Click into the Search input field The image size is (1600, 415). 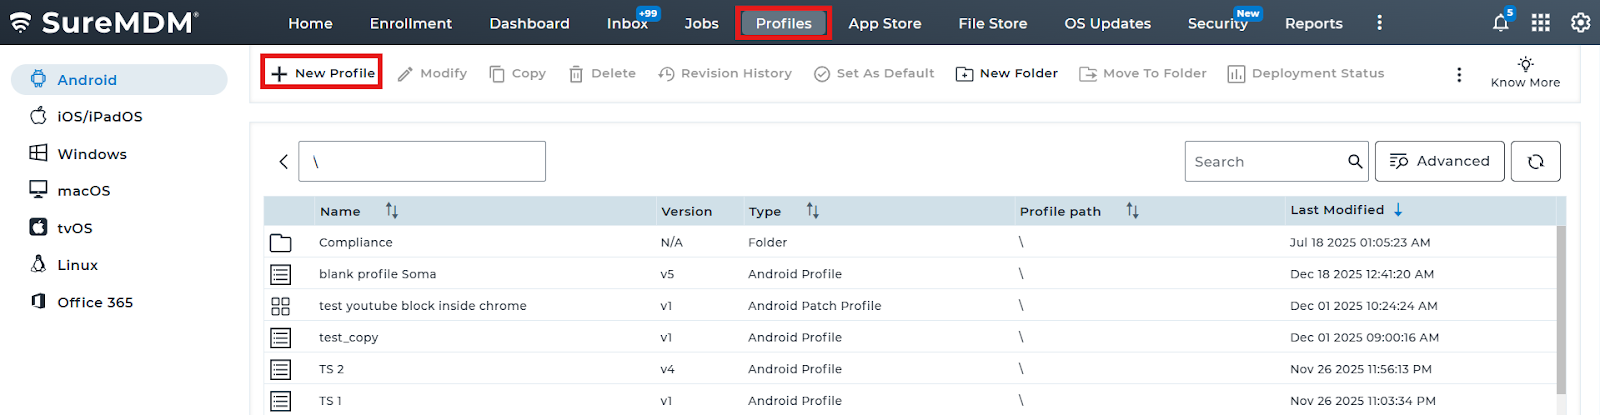pyautogui.click(x=1265, y=161)
